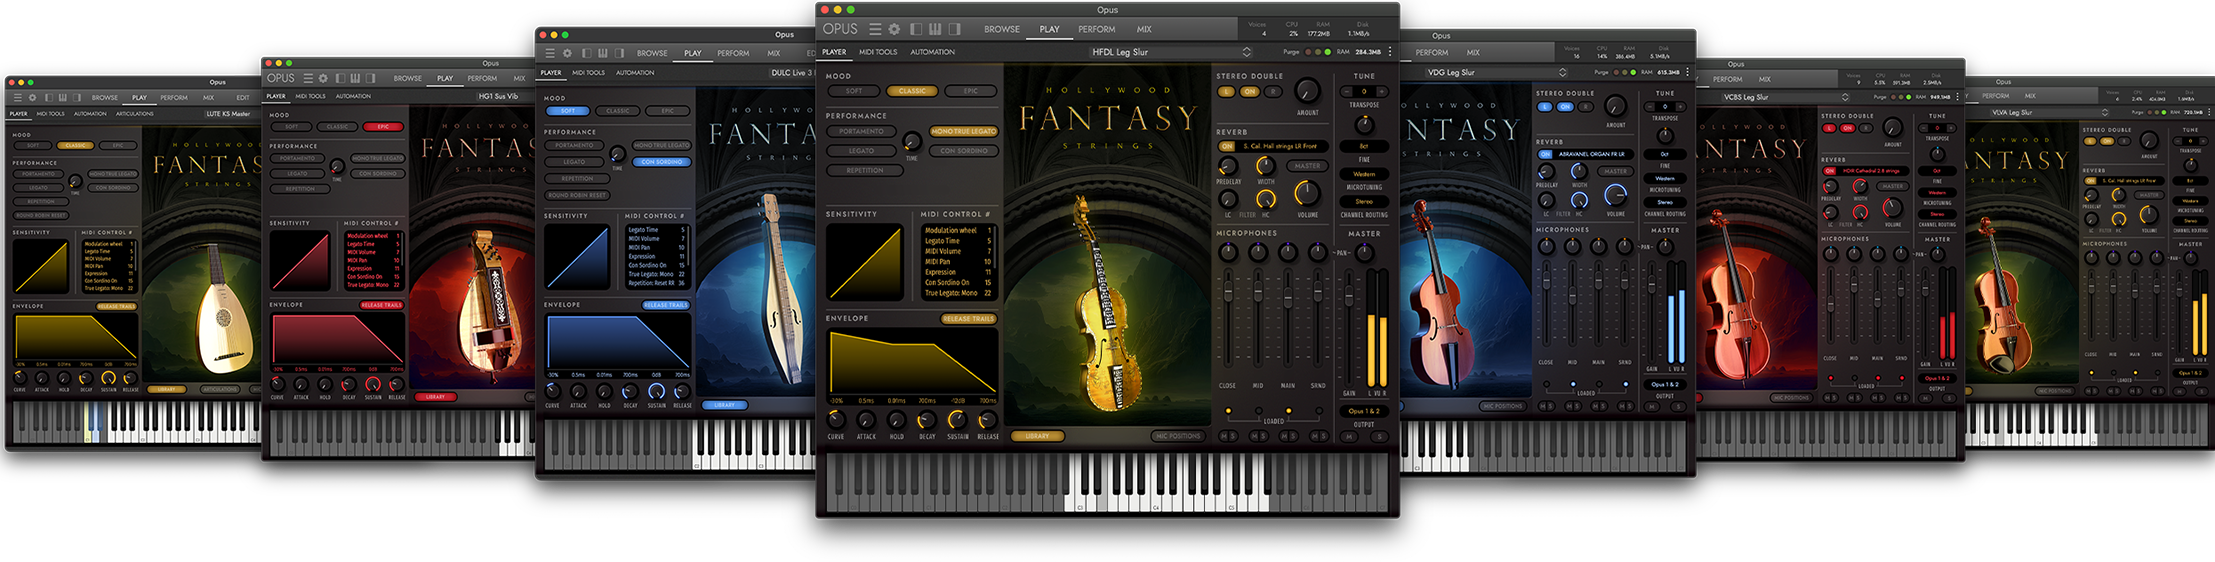
Task: Open Articulations subtab in LUTE window
Action: (135, 114)
